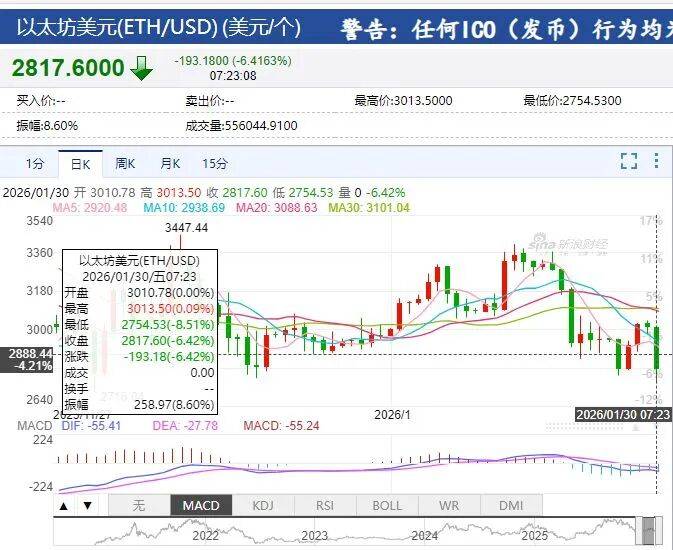Click the 2022 point on overview timeline
This screenshot has width=673, height=550.
[x=205, y=536]
